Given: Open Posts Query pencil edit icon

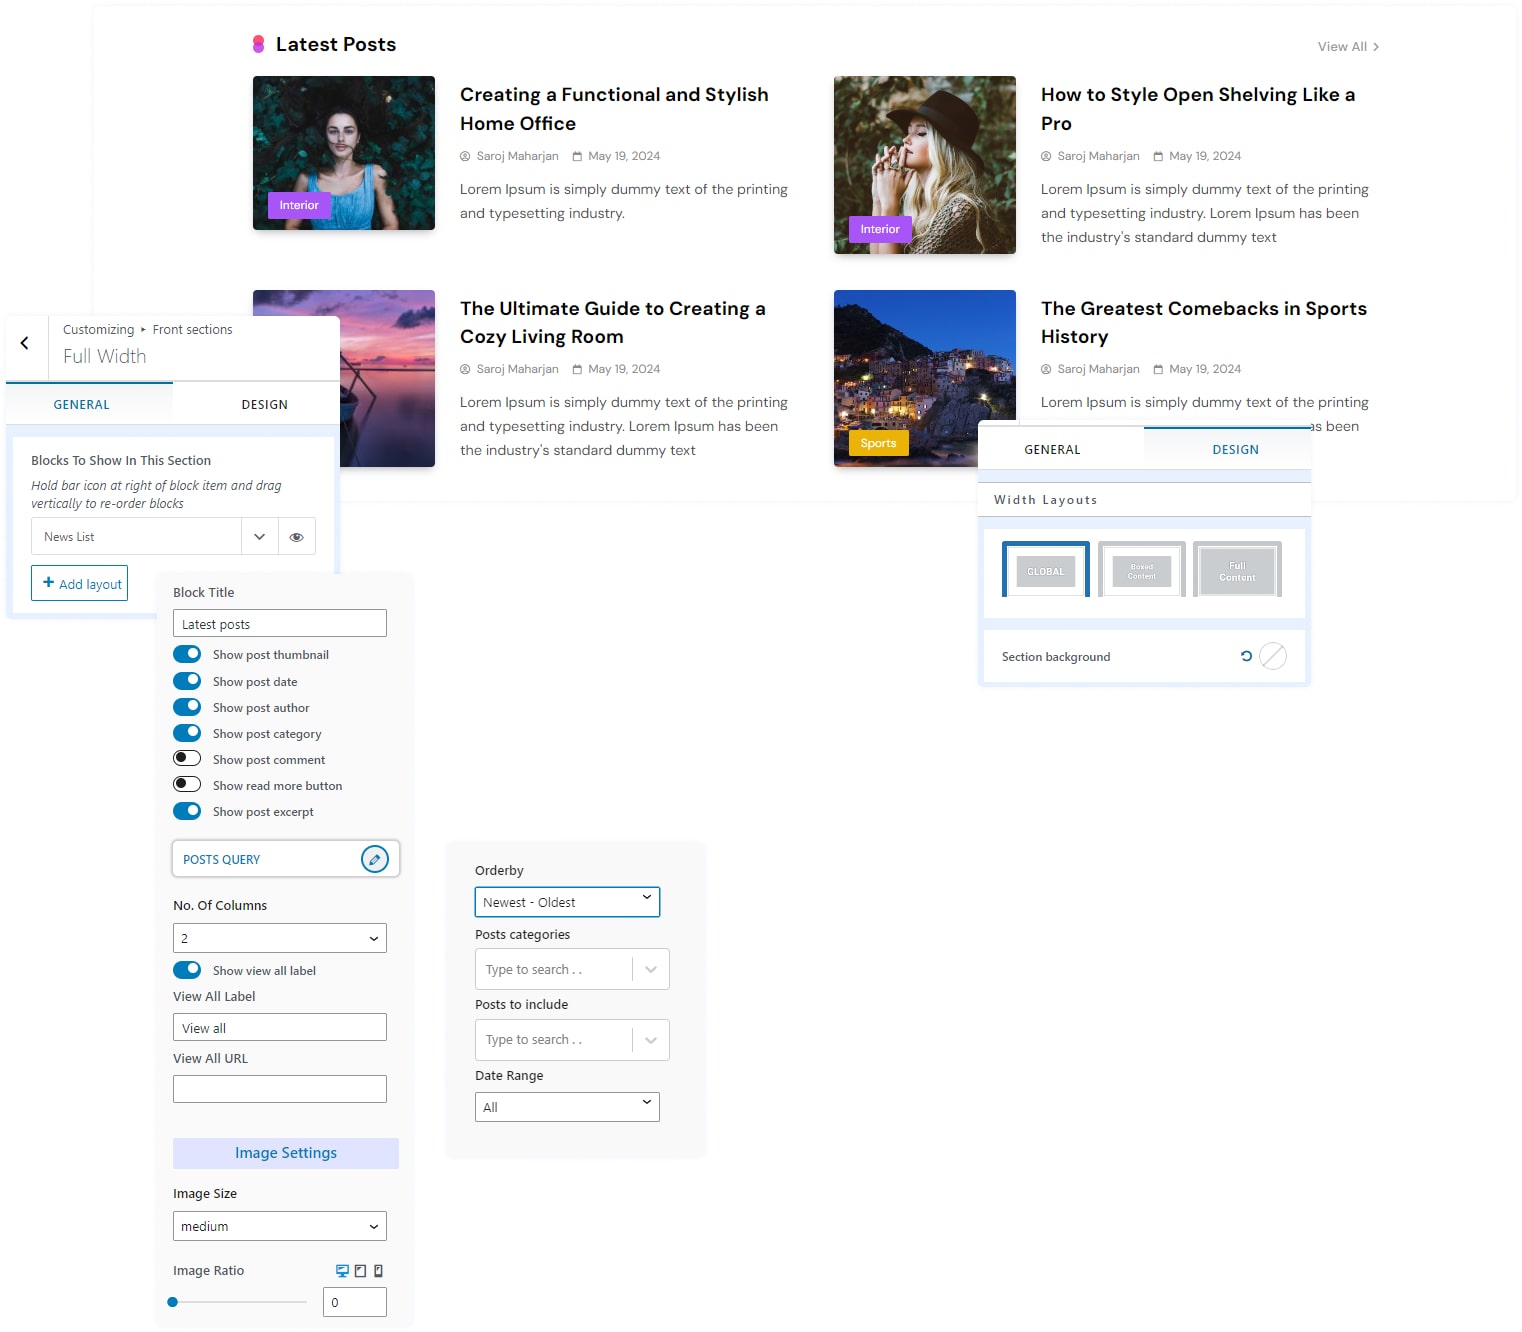Looking at the screenshot, I should tap(374, 859).
